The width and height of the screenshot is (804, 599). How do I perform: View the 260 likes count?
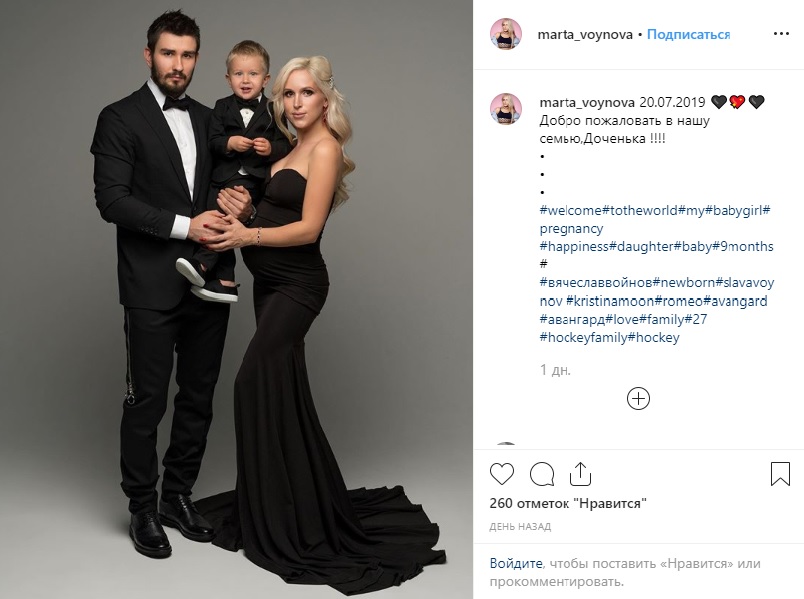pos(568,503)
